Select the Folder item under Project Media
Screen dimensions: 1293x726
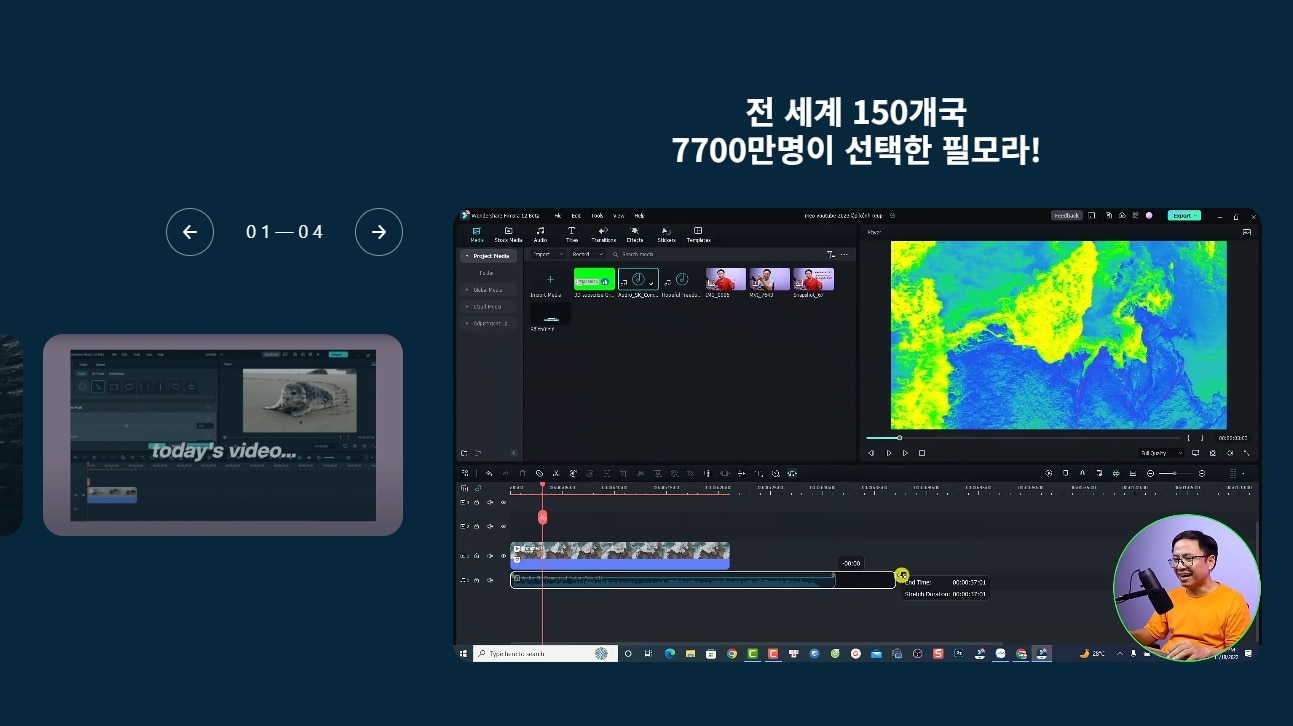[486, 272]
